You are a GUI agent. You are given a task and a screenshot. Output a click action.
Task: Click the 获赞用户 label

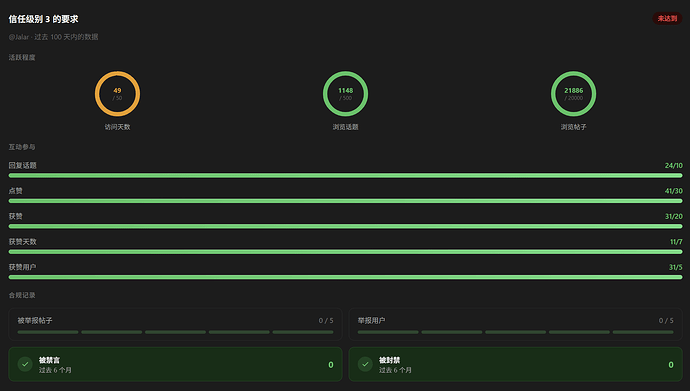coord(22,267)
